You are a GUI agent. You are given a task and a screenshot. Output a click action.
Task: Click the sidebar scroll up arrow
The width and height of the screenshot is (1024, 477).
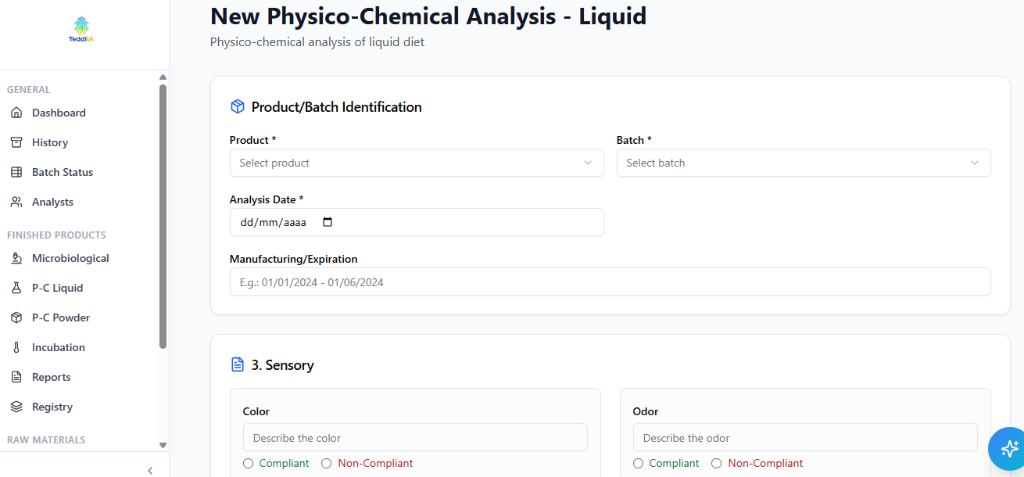pyautogui.click(x=163, y=77)
